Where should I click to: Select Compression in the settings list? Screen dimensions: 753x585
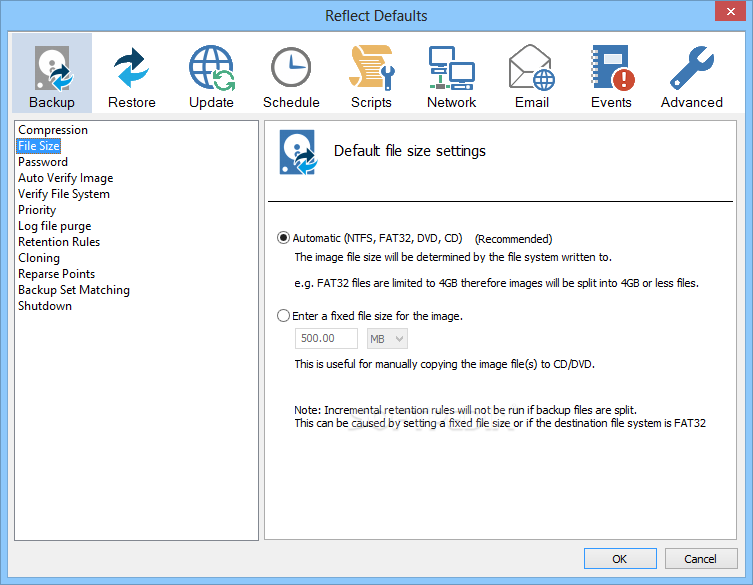[53, 130]
